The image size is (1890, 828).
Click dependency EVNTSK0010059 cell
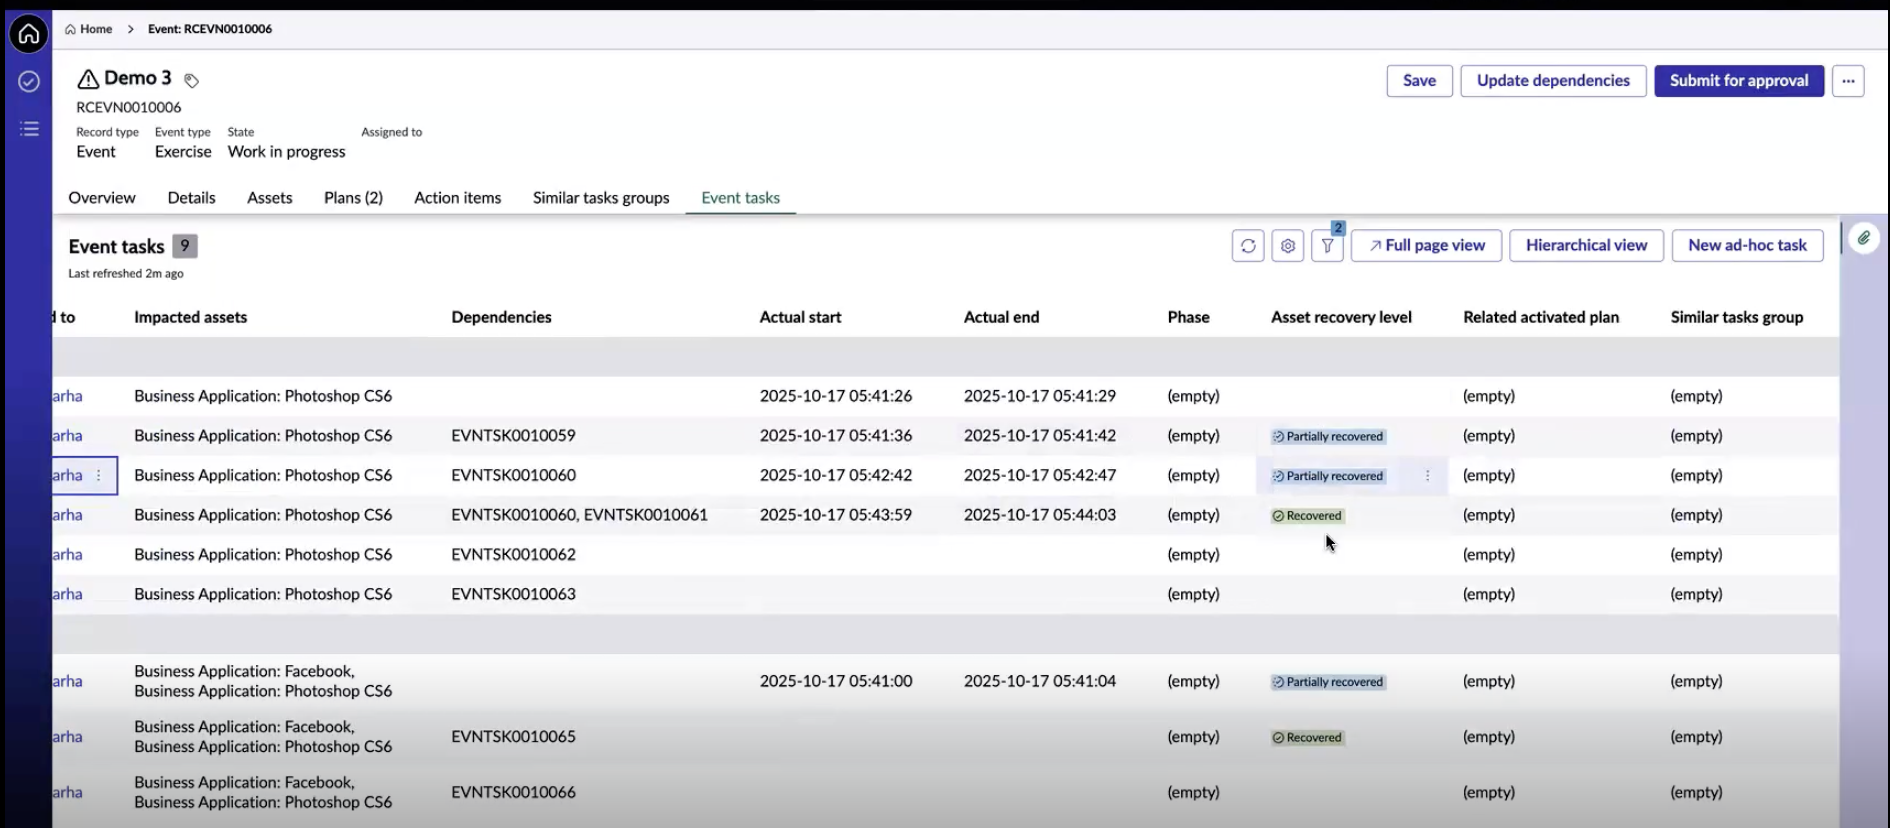(x=514, y=436)
